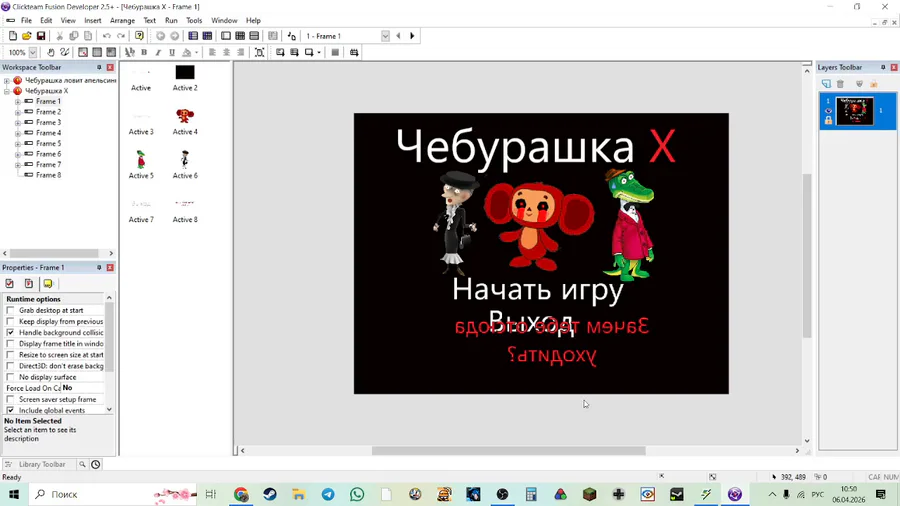Open a file with the folder icon
The width and height of the screenshot is (900, 506).
coord(26,36)
